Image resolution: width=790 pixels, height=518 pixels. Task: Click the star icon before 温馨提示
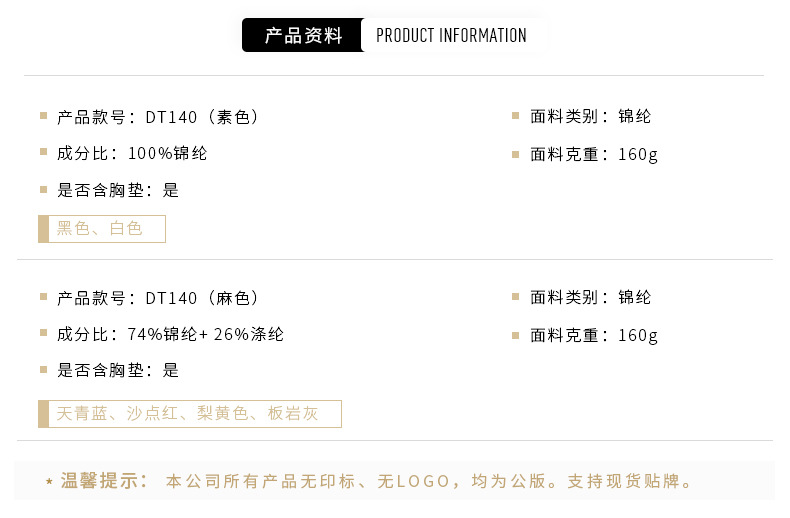[x=49, y=483]
